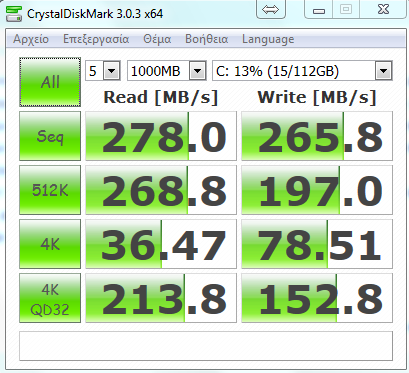
Task: Start the Seq benchmark test
Action: (x=50, y=136)
